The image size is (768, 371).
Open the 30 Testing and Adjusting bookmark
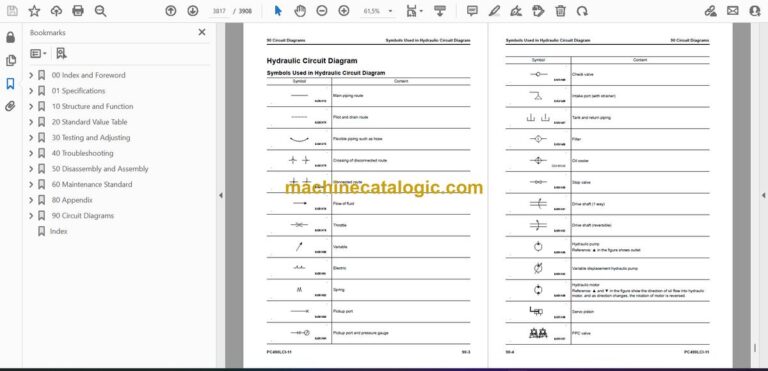pyautogui.click(x=91, y=138)
